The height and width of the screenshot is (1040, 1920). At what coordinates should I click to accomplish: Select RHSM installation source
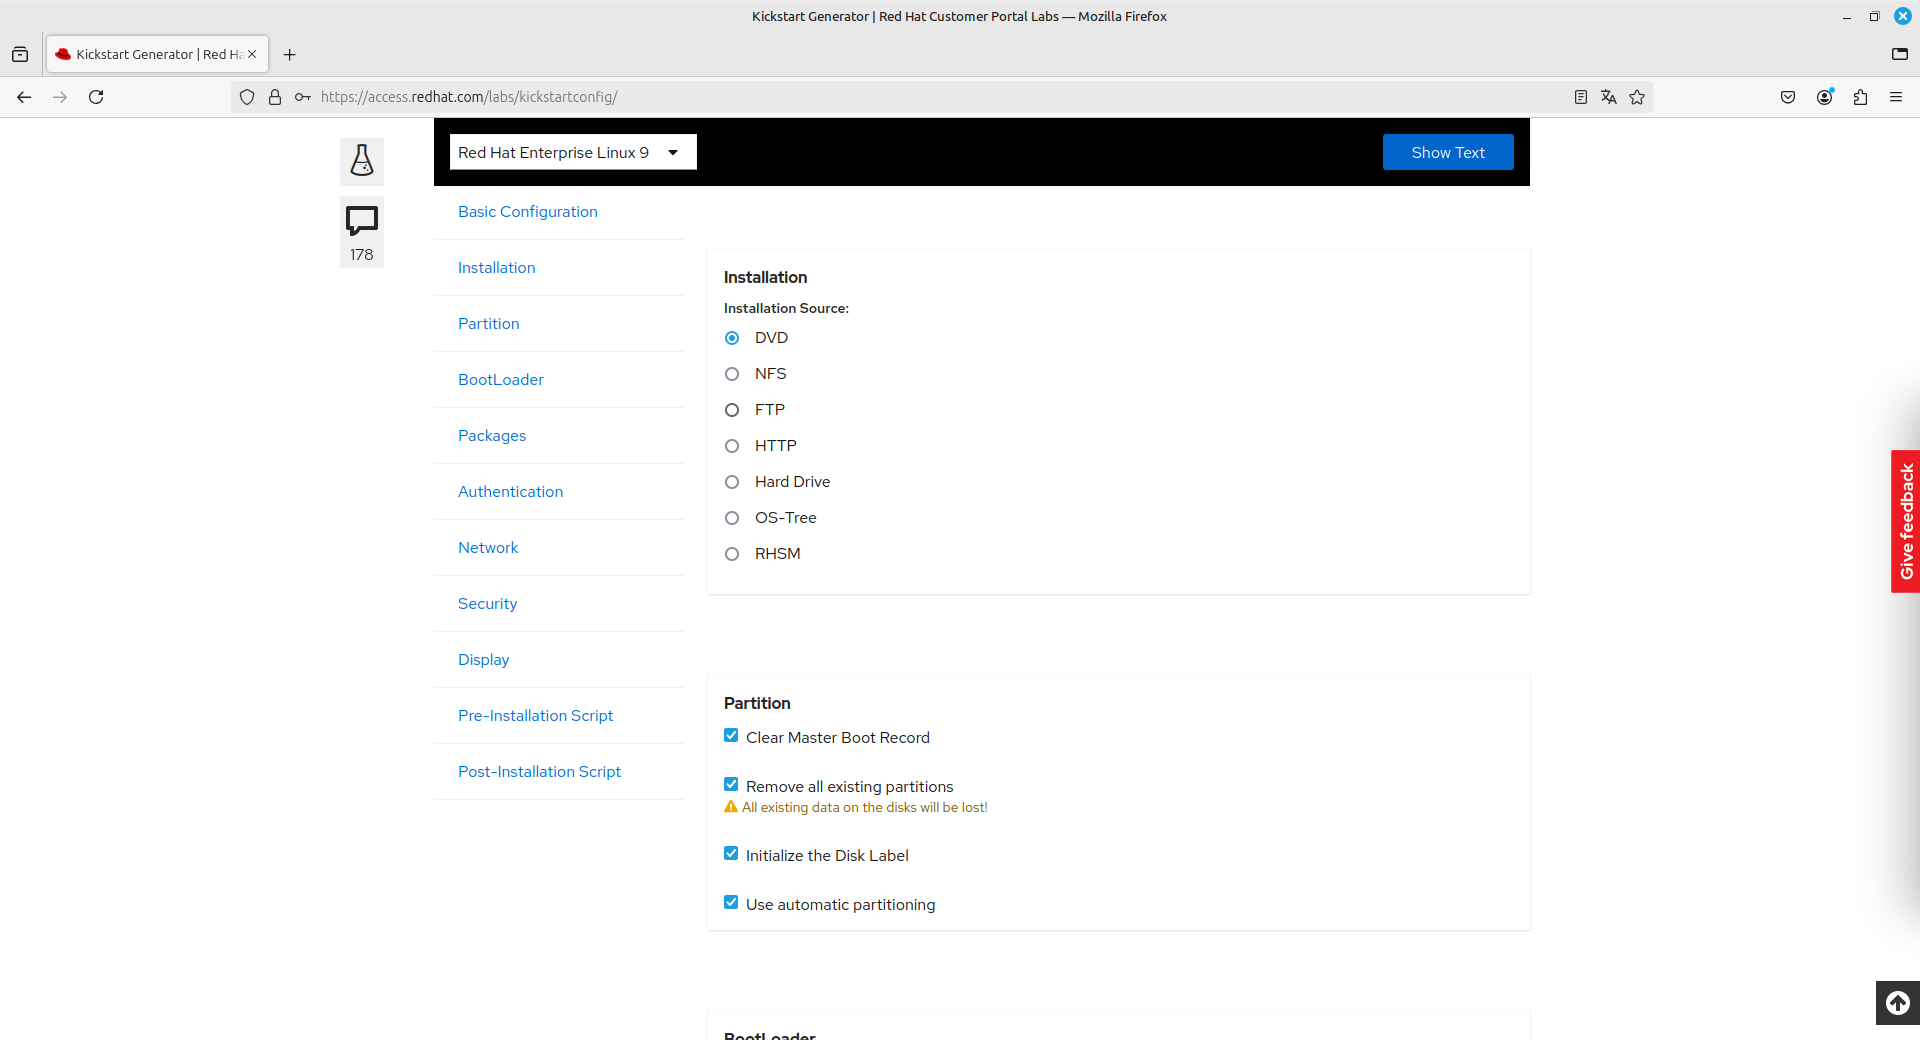pyautogui.click(x=732, y=554)
